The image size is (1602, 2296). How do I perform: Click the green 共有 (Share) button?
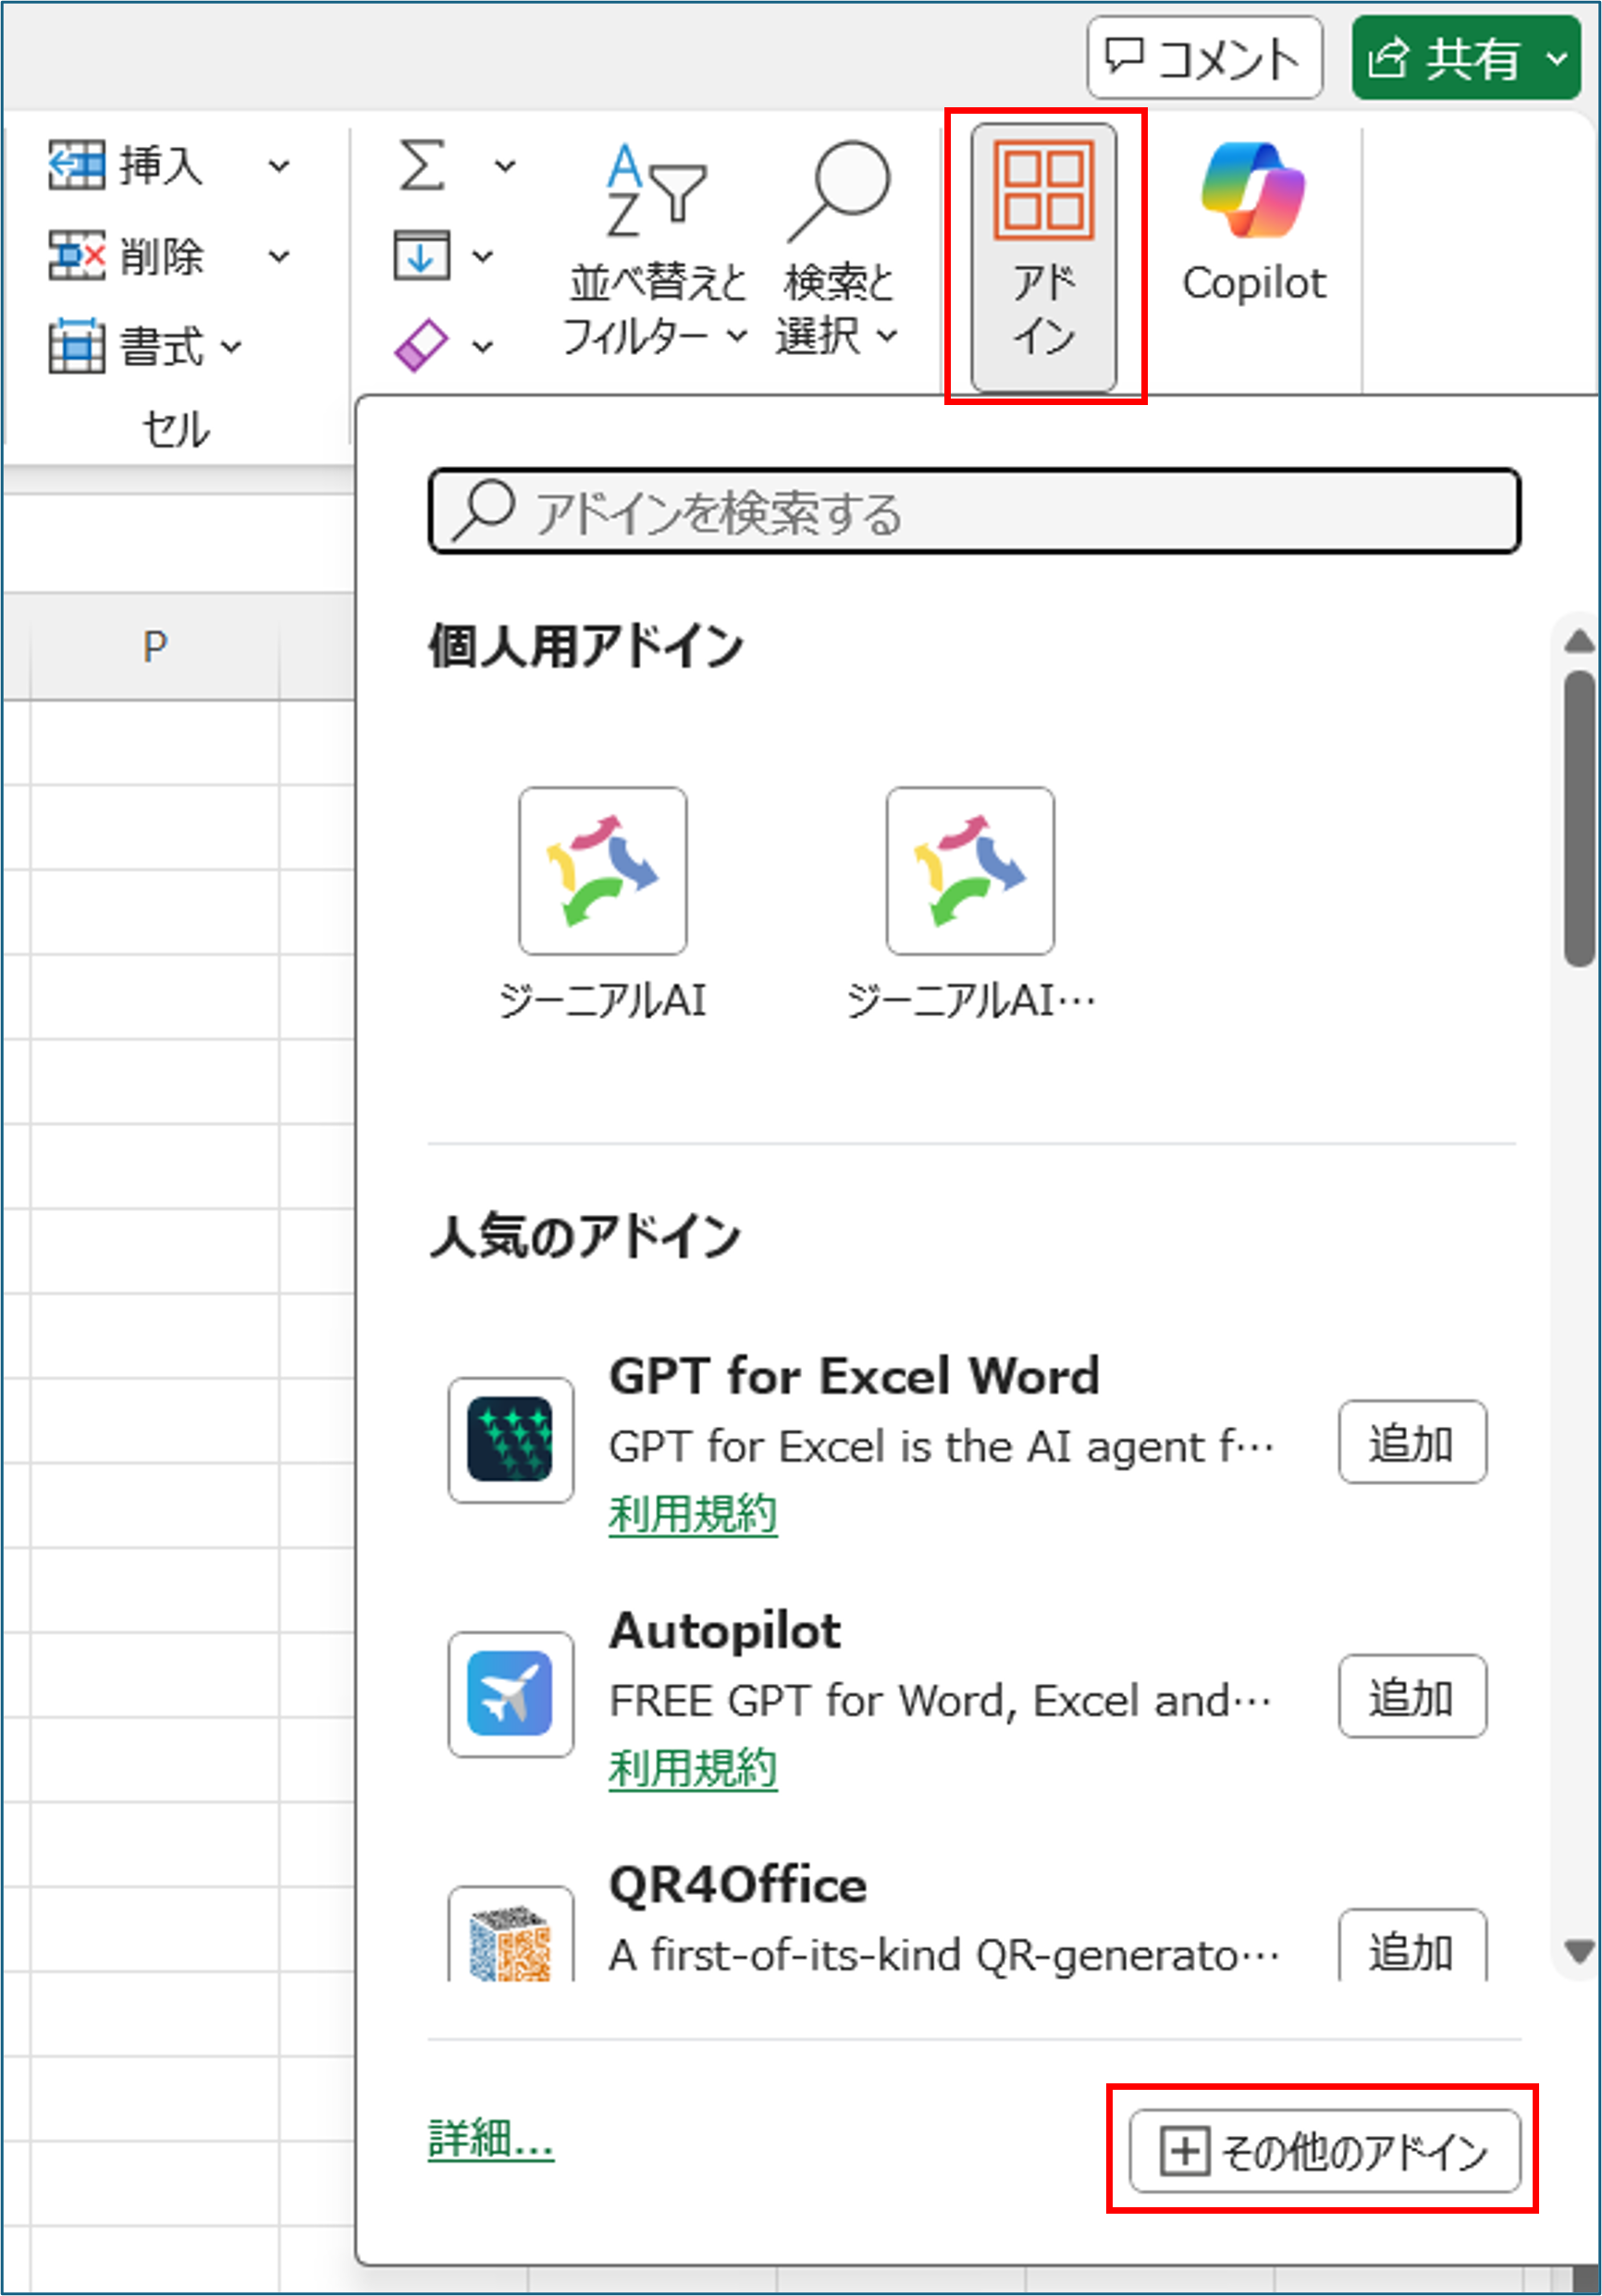pyautogui.click(x=1465, y=58)
